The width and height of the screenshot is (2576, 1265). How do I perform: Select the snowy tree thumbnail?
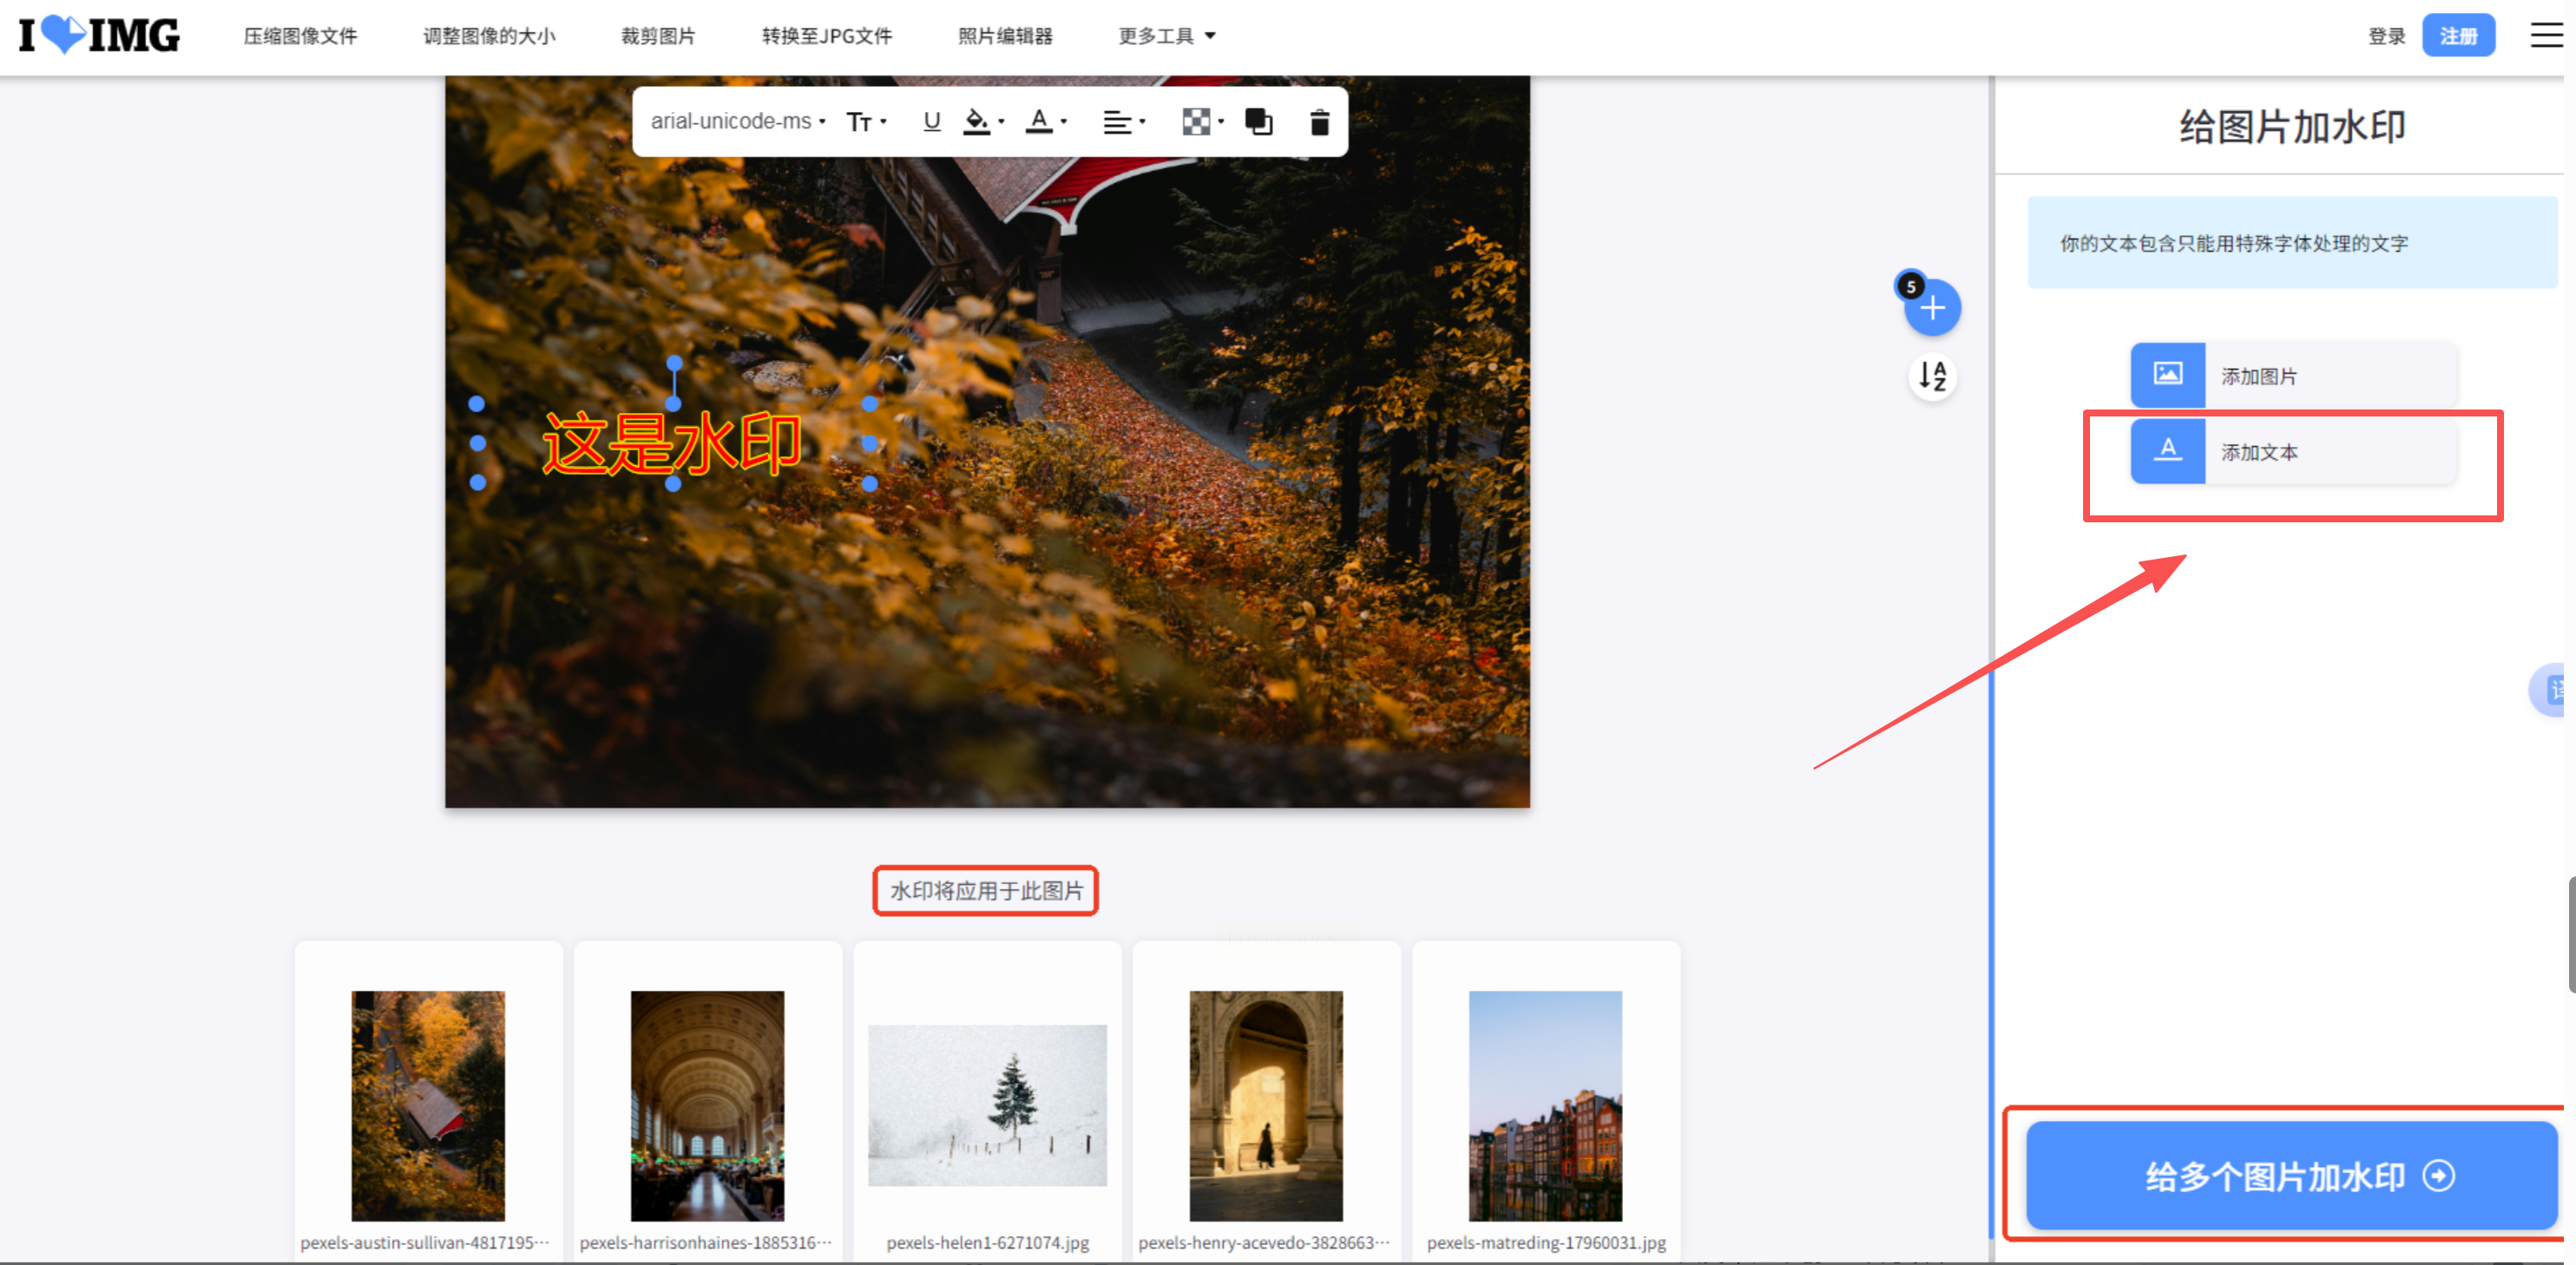click(986, 1104)
